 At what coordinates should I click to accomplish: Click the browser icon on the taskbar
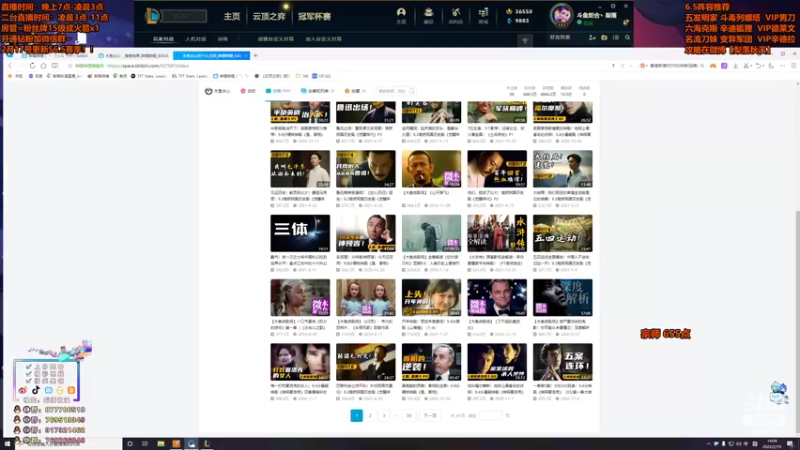click(191, 444)
